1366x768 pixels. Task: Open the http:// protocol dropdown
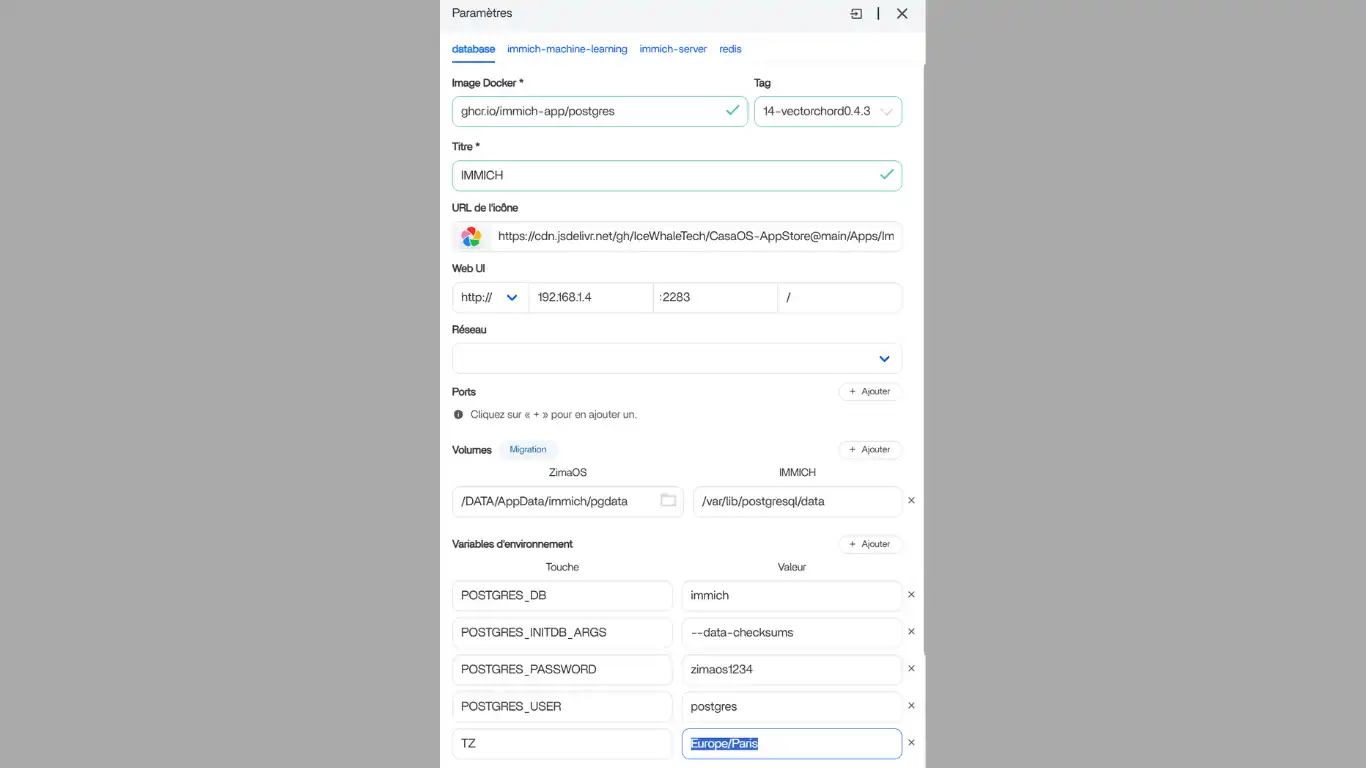(x=490, y=298)
